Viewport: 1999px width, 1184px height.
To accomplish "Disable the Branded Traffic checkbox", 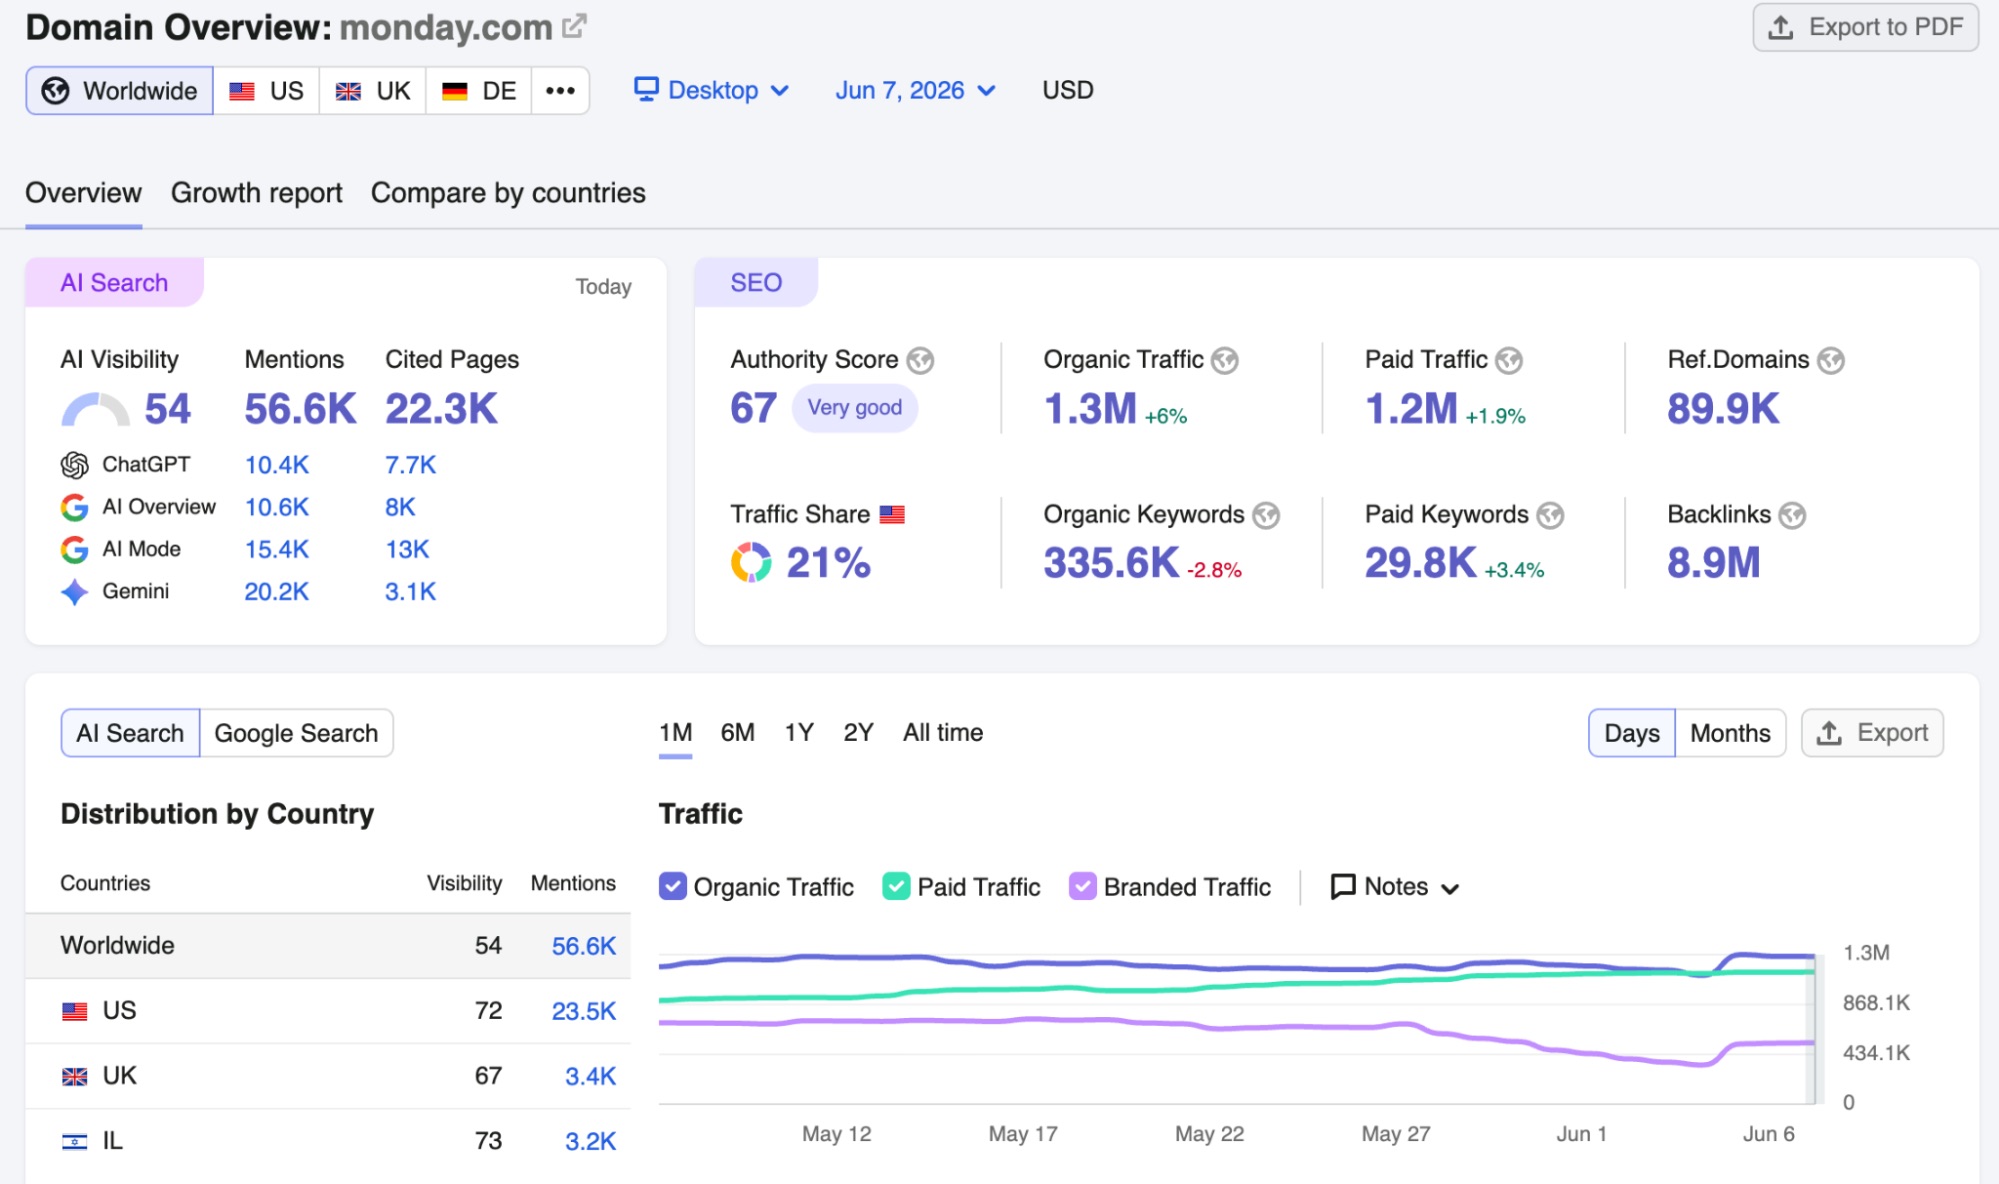I will tap(1083, 887).
